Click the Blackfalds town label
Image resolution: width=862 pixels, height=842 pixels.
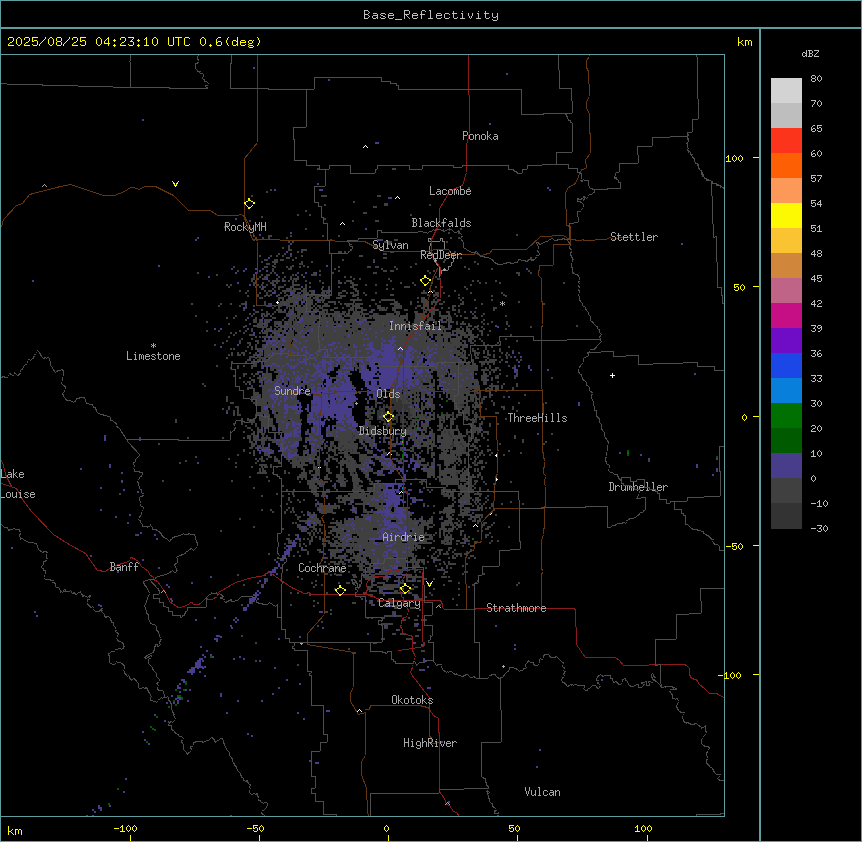[441, 223]
